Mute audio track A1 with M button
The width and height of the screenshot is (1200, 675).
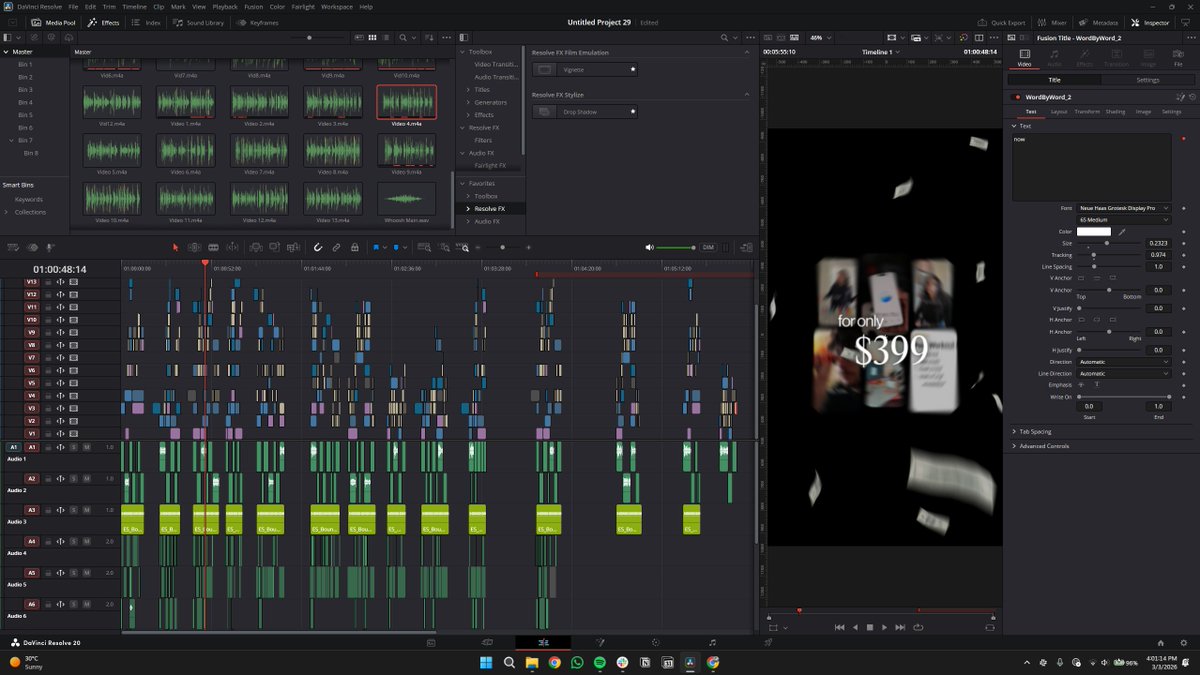pyautogui.click(x=86, y=447)
